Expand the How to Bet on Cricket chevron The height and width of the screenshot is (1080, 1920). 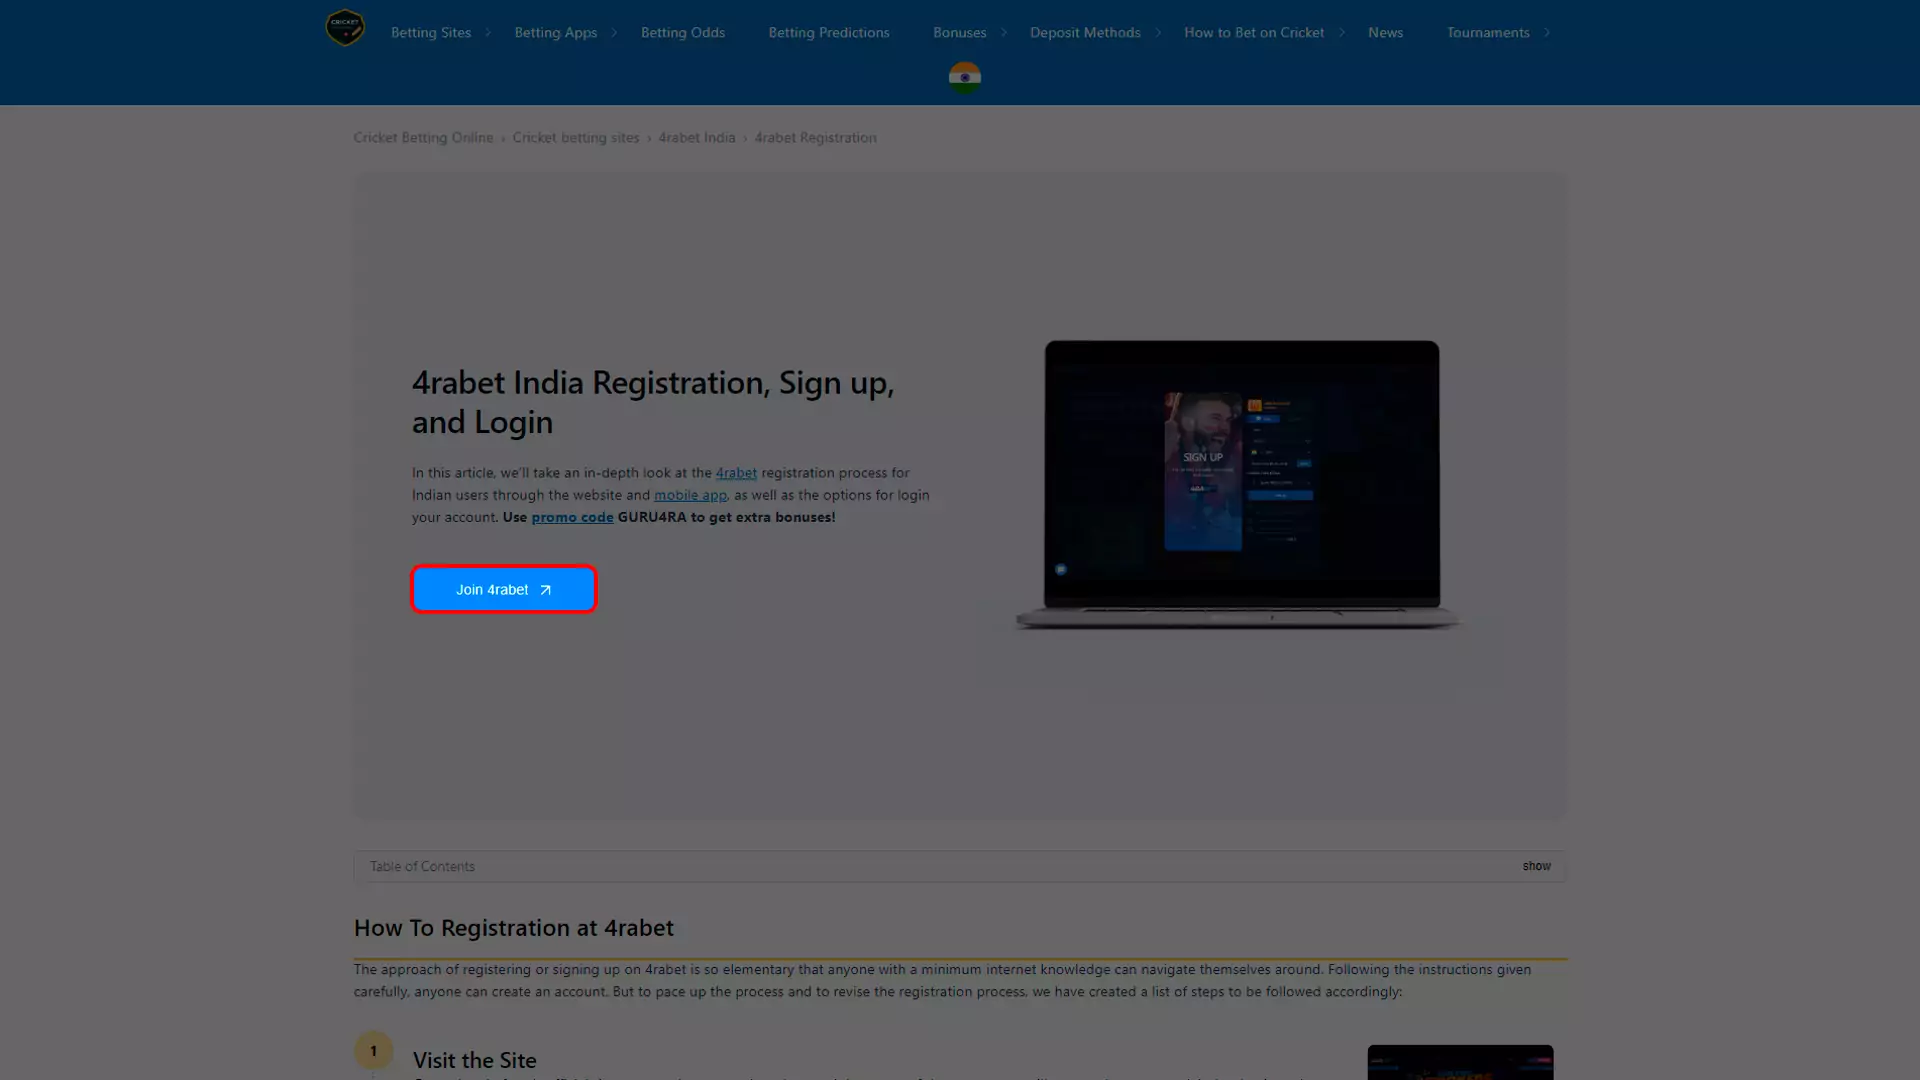tap(1342, 32)
